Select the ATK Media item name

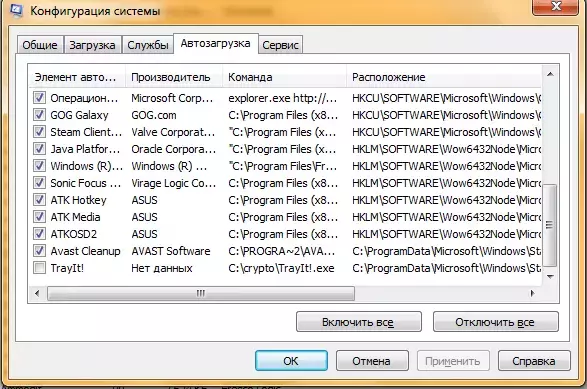point(76,217)
